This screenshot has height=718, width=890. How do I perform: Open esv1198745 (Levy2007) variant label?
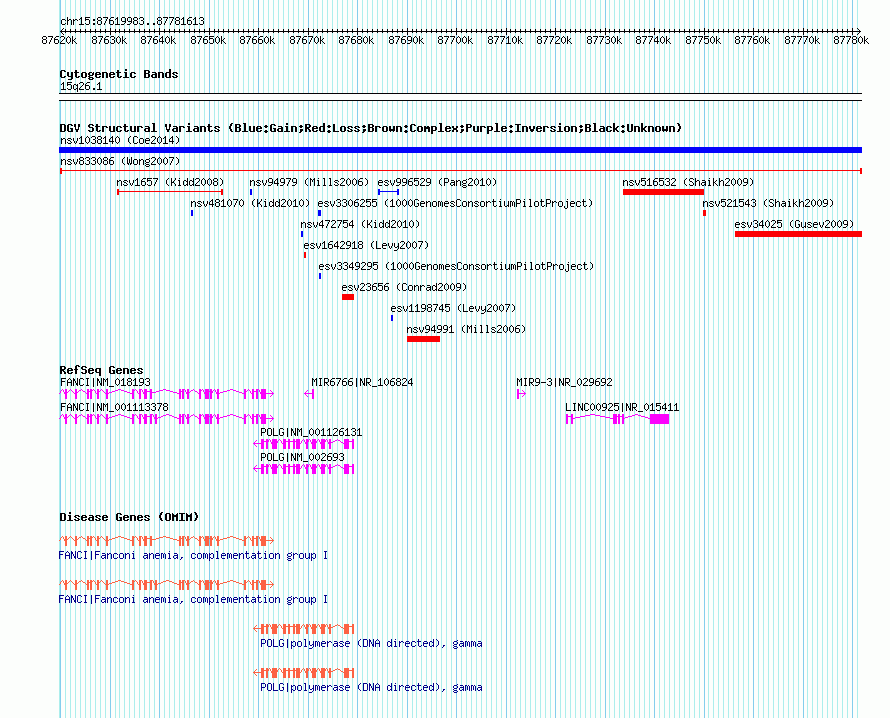click(x=453, y=308)
